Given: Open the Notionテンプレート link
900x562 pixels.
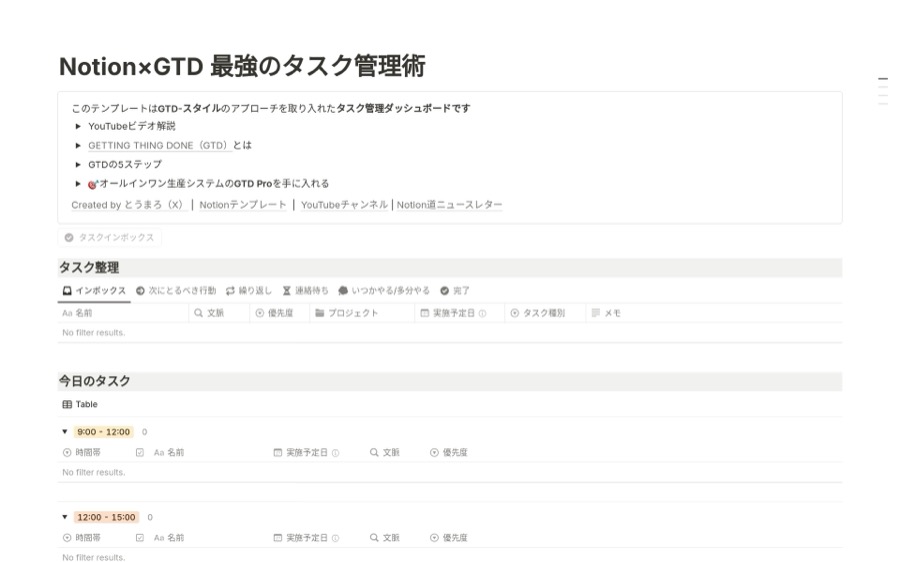Looking at the screenshot, I should click(x=243, y=205).
